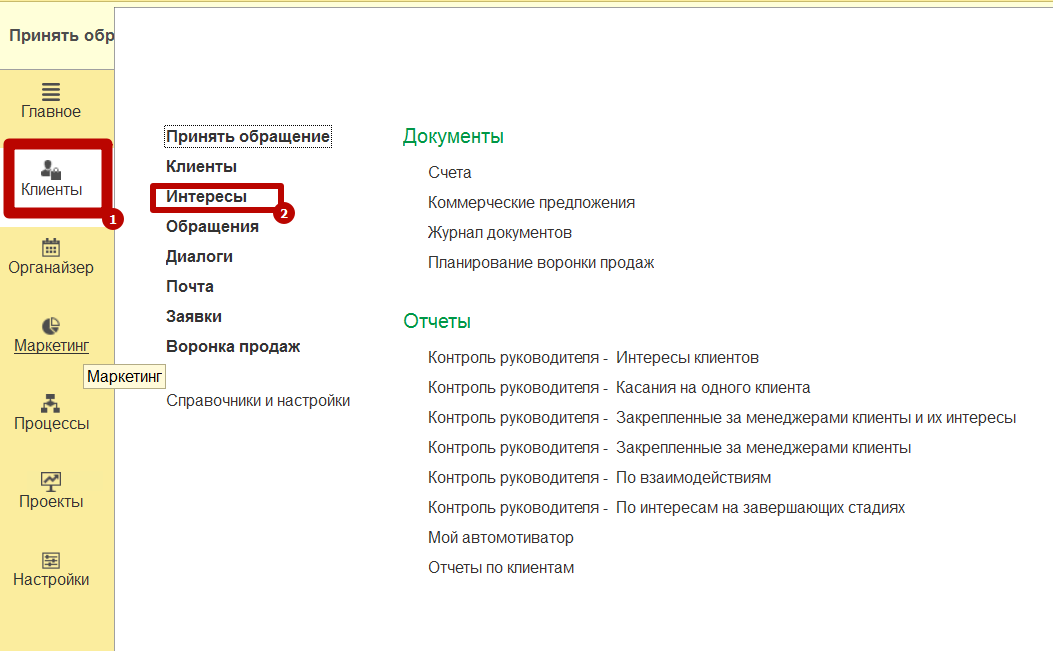Launch the Мой автомотиватор report
1053x651 pixels.
(500, 538)
